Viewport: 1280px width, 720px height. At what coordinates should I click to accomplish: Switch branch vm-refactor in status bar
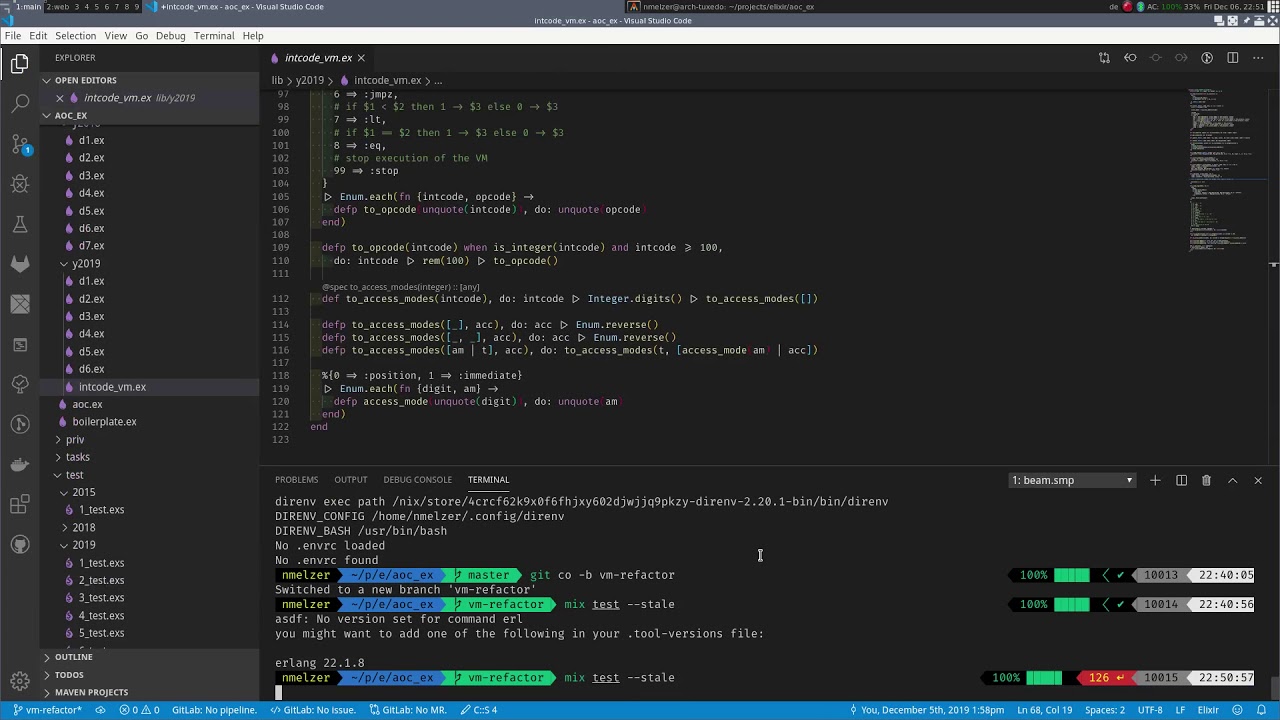tap(47, 710)
